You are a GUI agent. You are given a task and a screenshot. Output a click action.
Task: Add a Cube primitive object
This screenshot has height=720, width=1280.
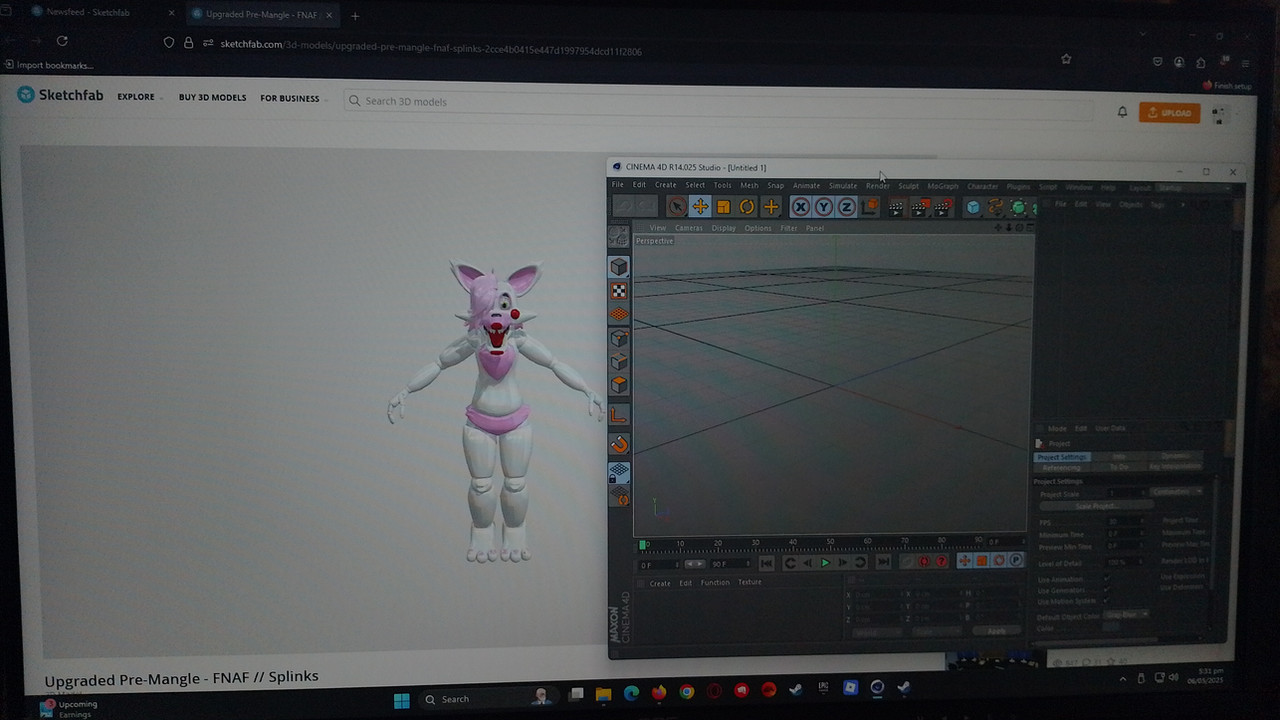tap(973, 207)
